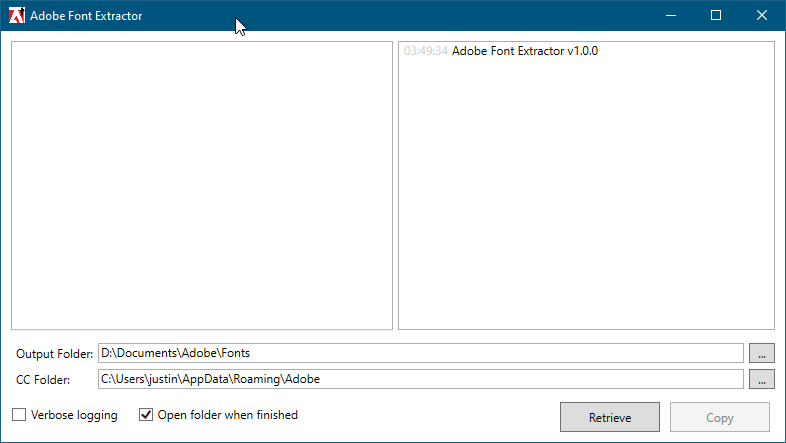The image size is (786, 443).
Task: Focus the CC Folder path field
Action: point(421,379)
